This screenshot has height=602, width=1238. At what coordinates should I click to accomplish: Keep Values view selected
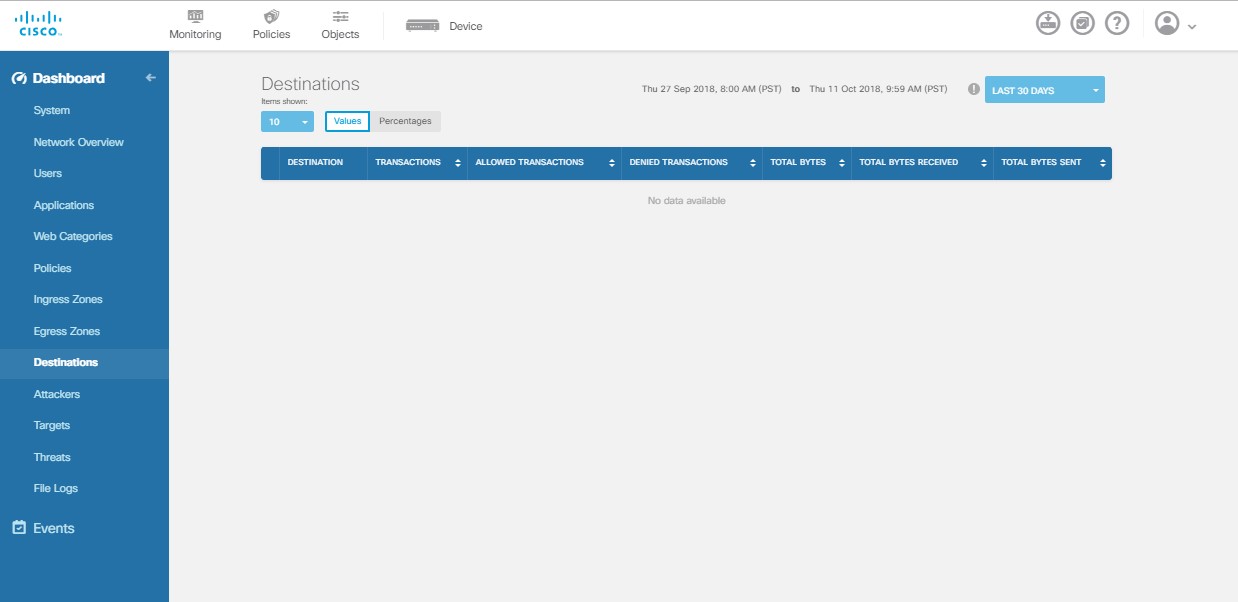(347, 121)
